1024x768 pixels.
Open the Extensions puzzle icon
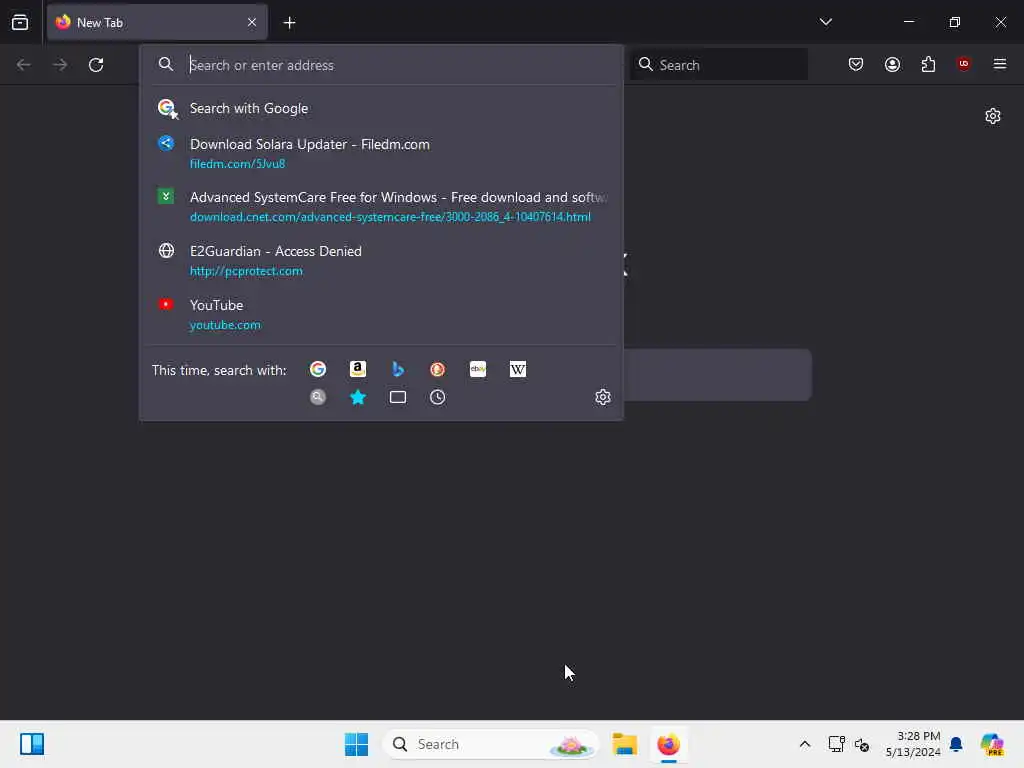[928, 64]
